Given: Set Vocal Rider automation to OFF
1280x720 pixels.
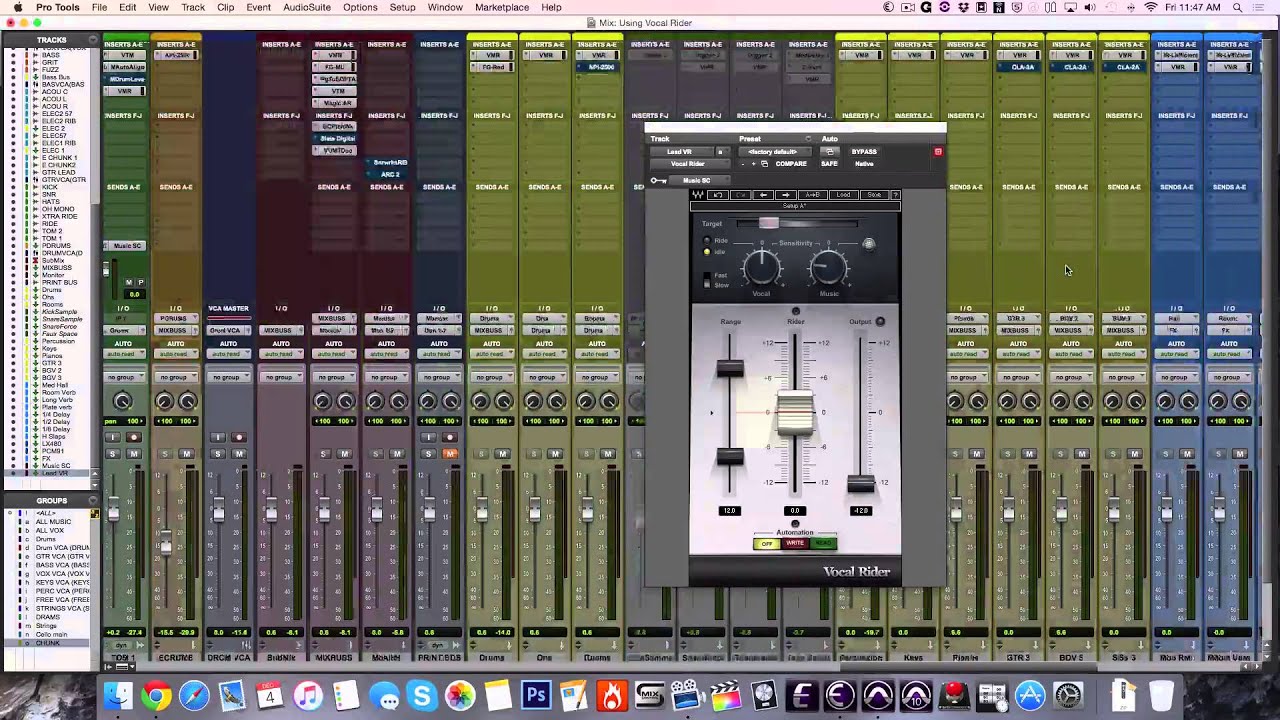Looking at the screenshot, I should pyautogui.click(x=767, y=543).
